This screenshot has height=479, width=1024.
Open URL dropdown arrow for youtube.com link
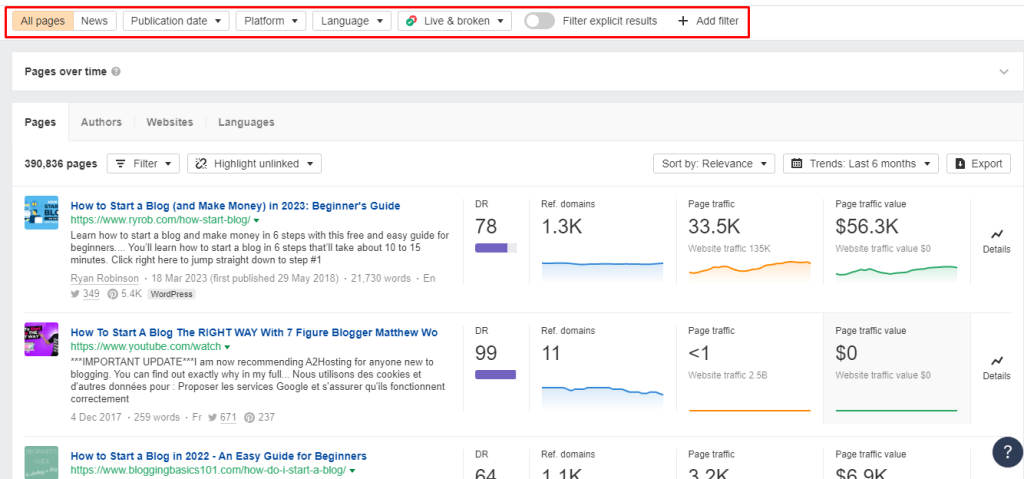227,347
